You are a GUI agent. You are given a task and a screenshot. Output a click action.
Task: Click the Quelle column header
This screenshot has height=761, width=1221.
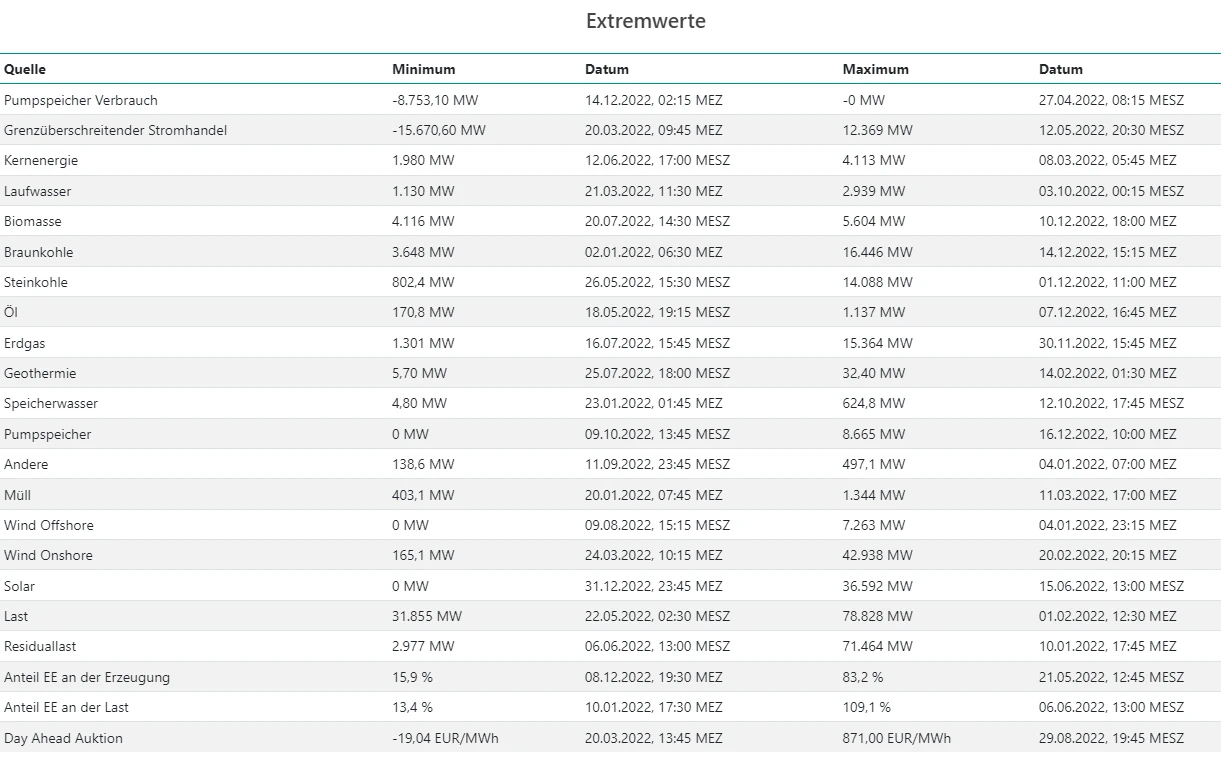click(25, 70)
